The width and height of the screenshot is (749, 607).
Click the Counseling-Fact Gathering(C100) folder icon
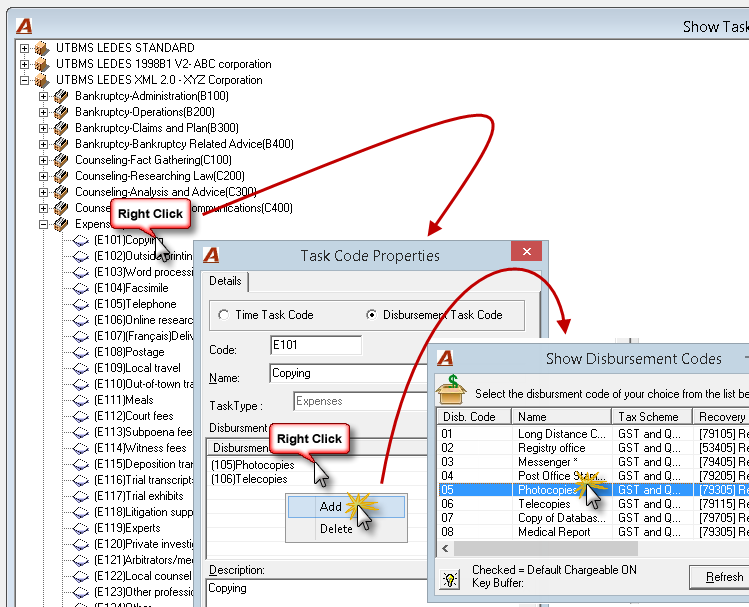coord(61,160)
